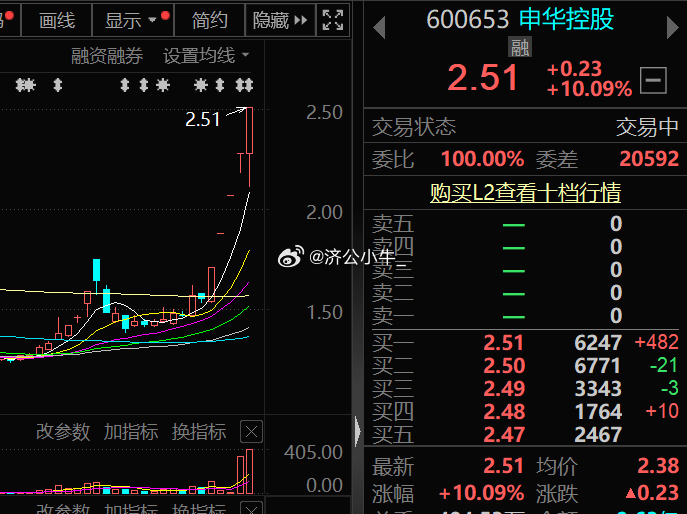Click the minus icon beside price change

point(654,79)
